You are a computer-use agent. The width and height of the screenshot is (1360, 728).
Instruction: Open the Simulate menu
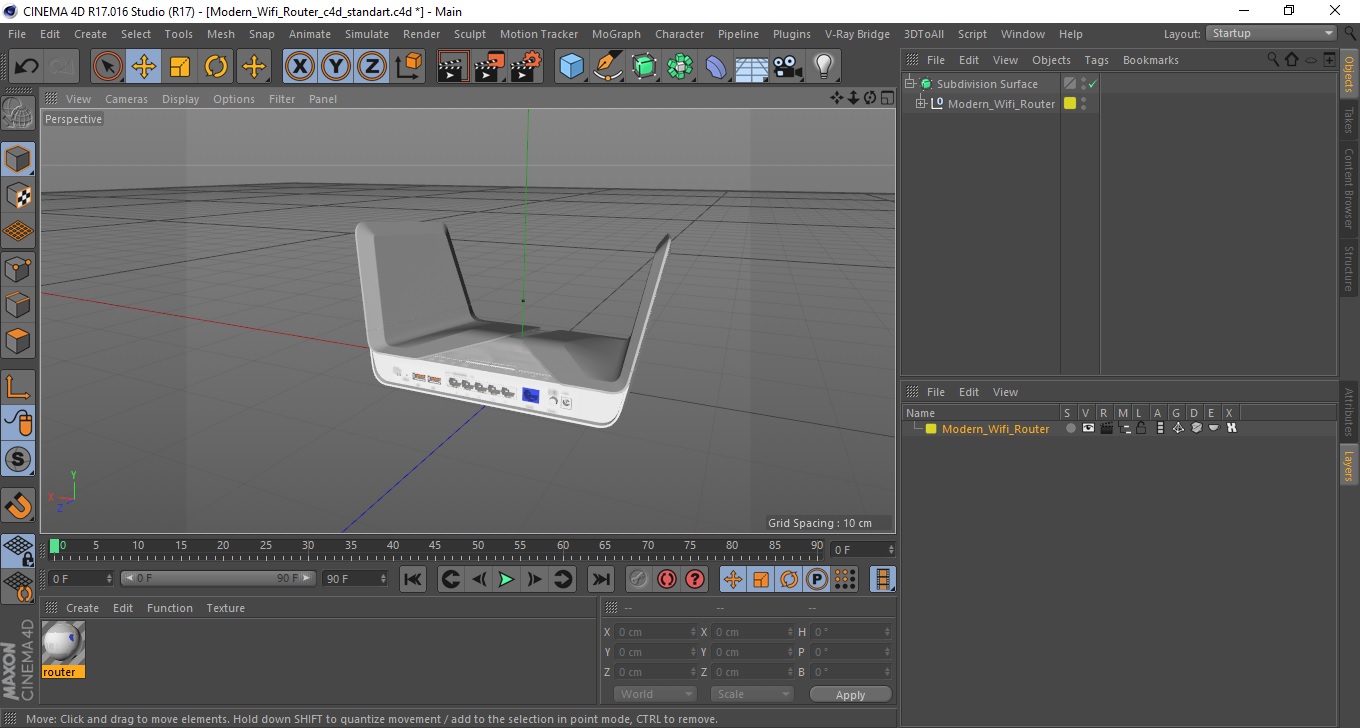point(367,34)
